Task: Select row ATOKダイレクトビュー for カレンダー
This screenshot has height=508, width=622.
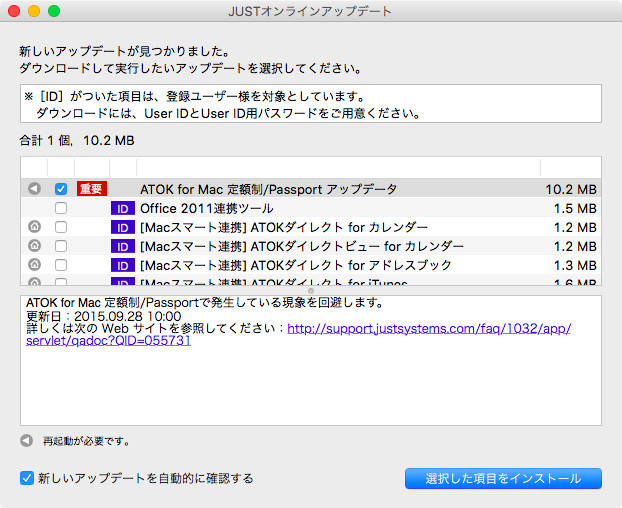Action: 311,246
